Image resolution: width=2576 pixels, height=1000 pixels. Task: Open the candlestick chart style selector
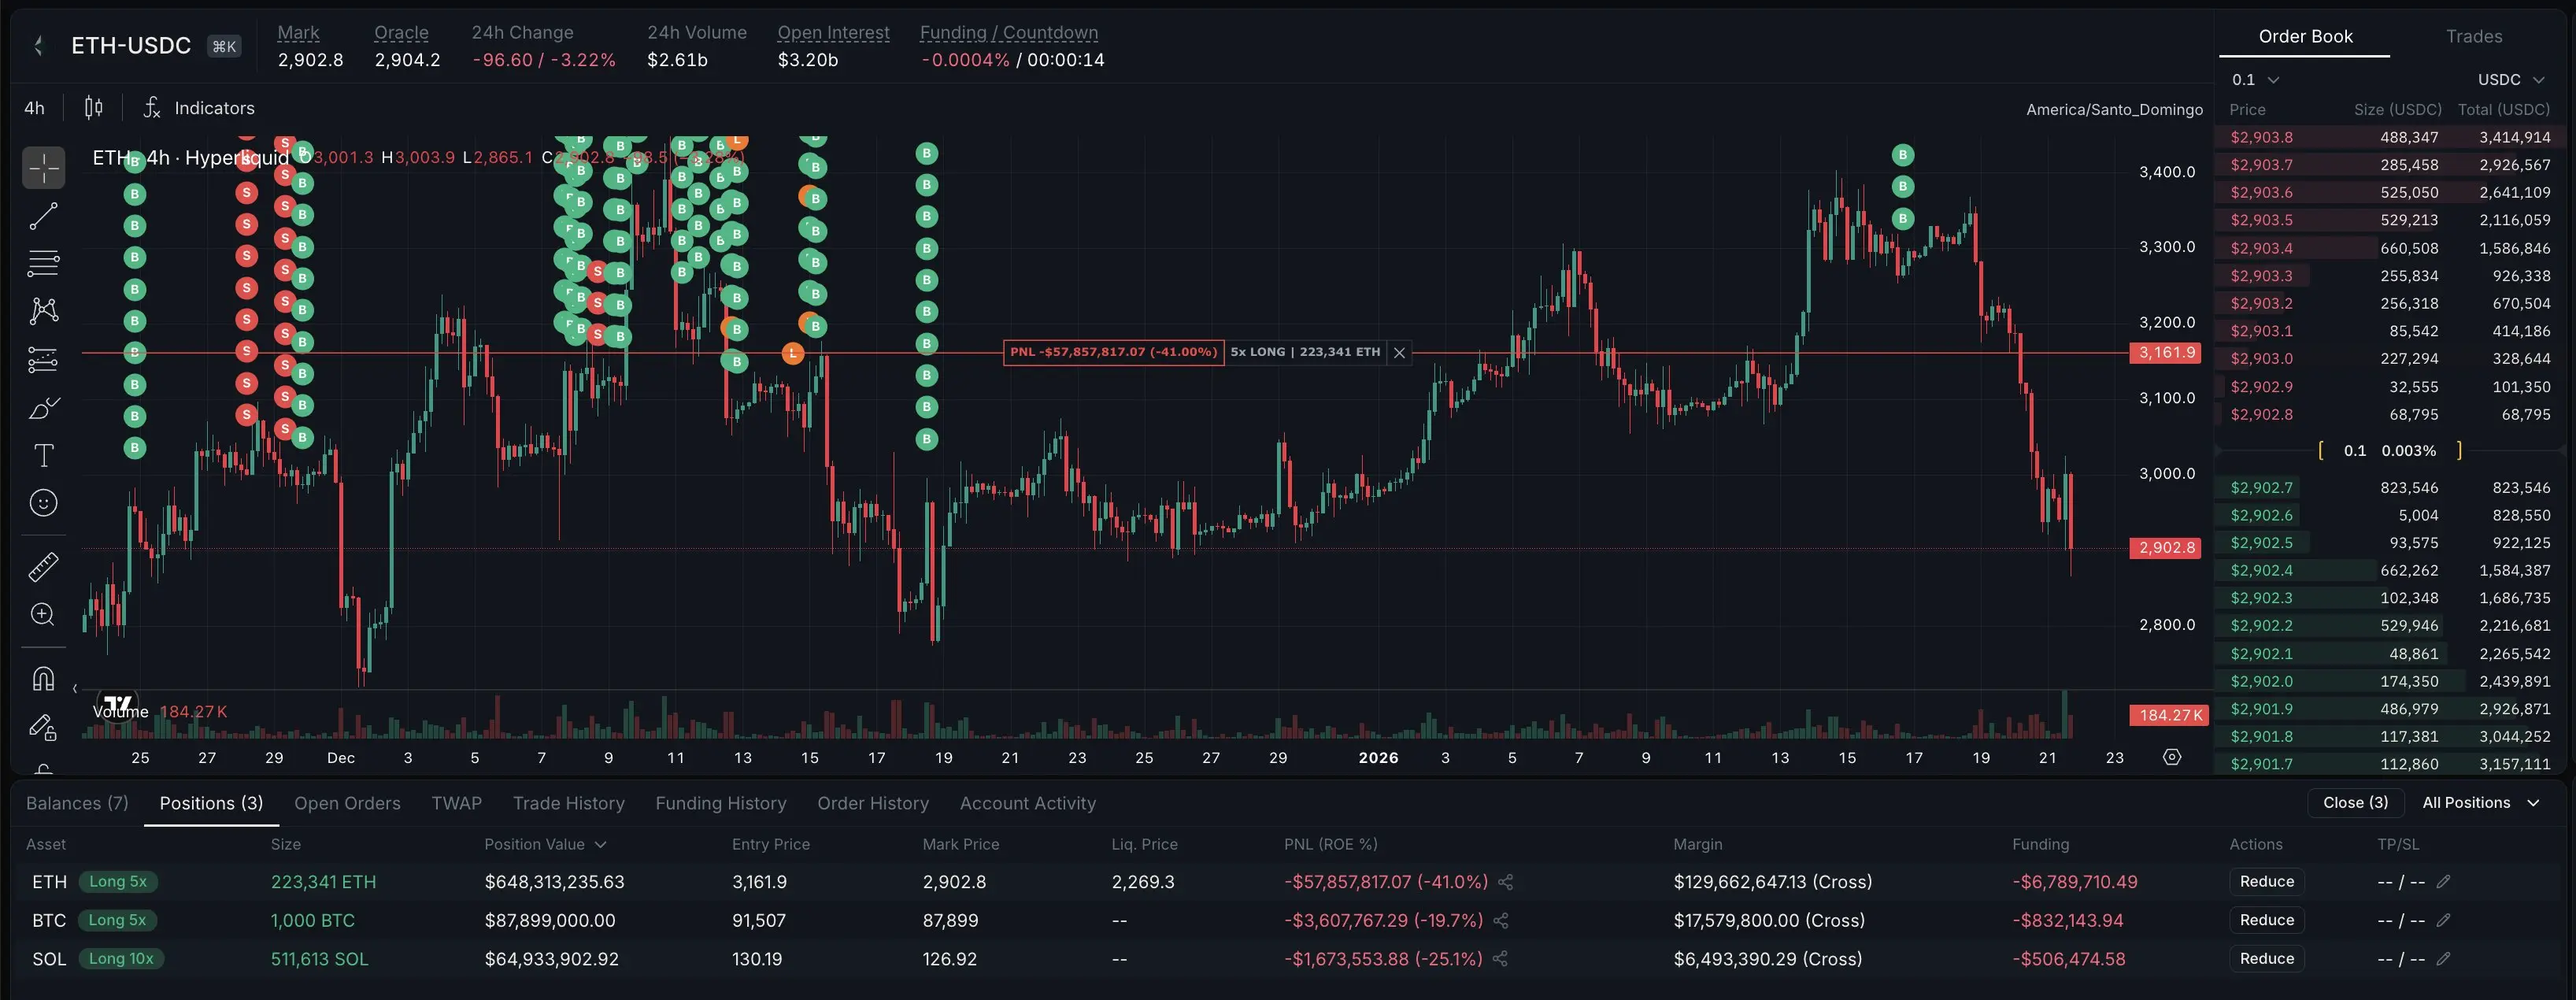(x=93, y=108)
